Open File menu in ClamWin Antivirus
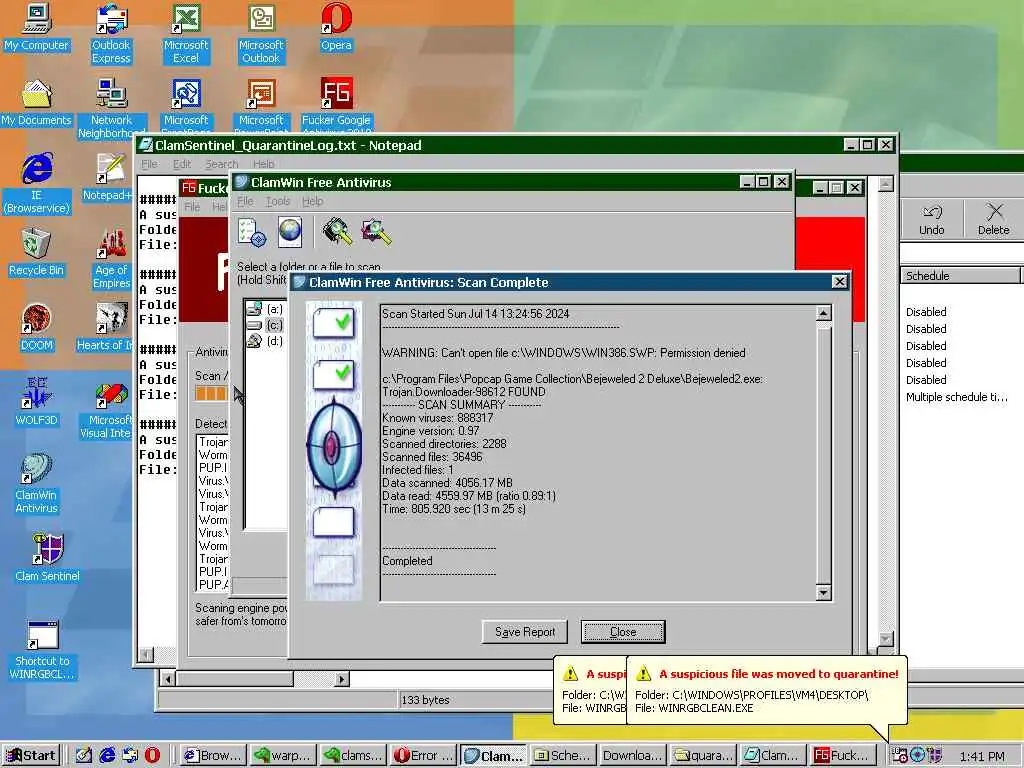Screen dimensions: 1024x768 (x=245, y=201)
